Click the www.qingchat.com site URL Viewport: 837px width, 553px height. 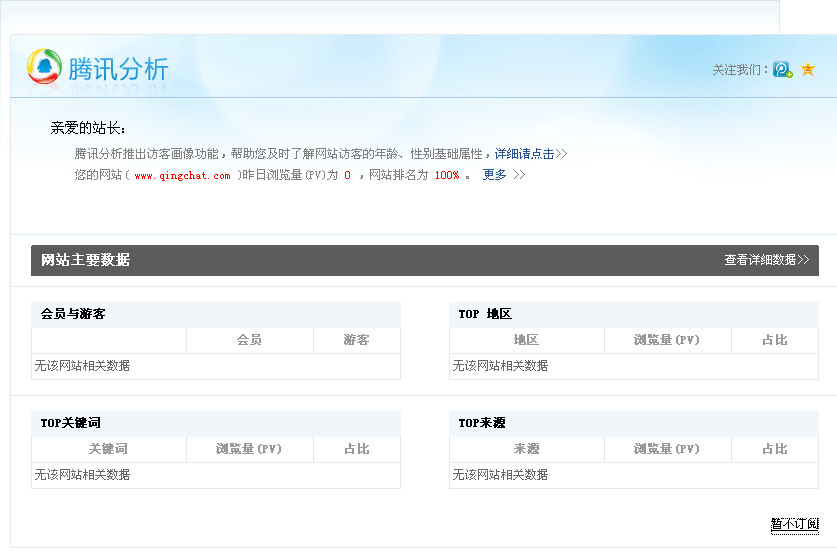click(x=183, y=175)
